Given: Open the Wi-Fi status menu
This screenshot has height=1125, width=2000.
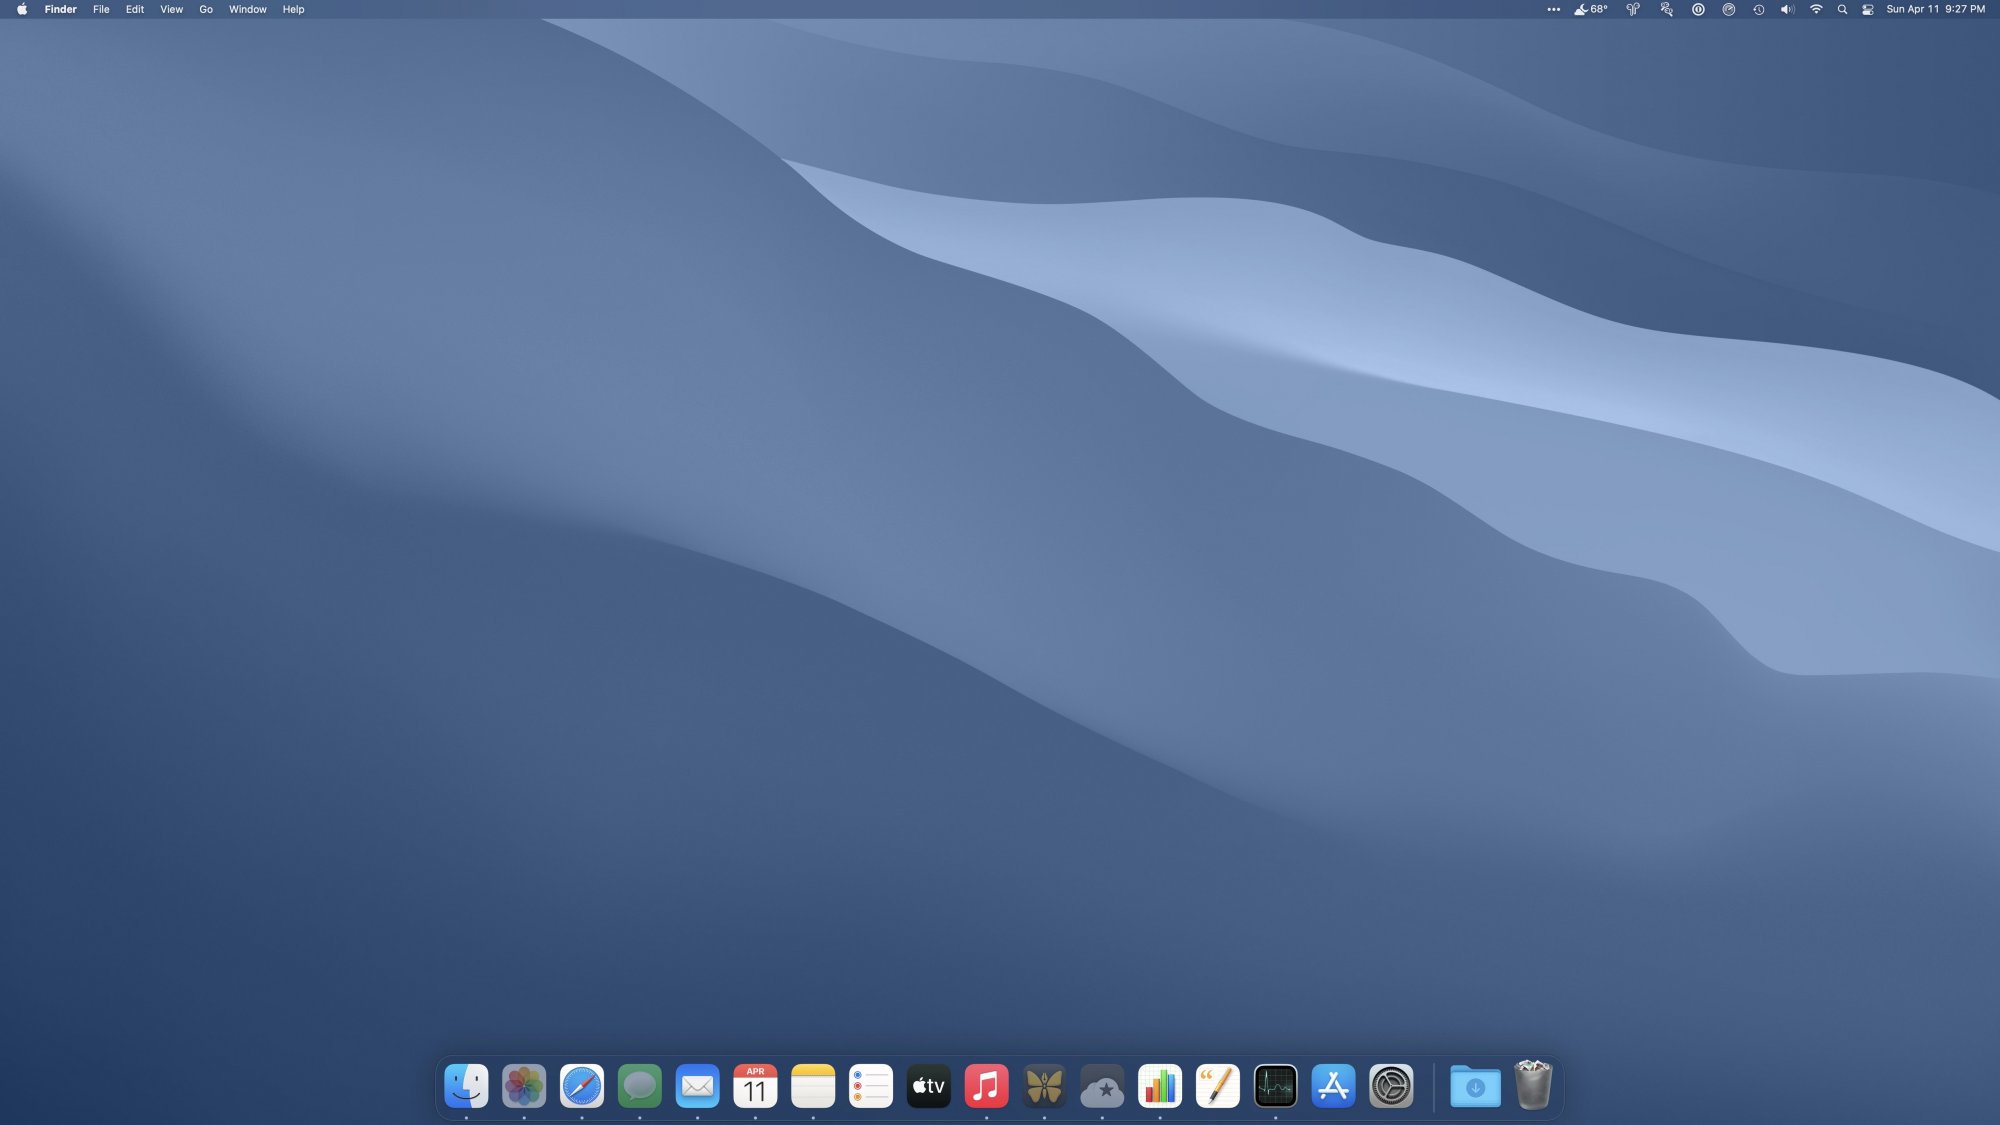Looking at the screenshot, I should click(1816, 9).
